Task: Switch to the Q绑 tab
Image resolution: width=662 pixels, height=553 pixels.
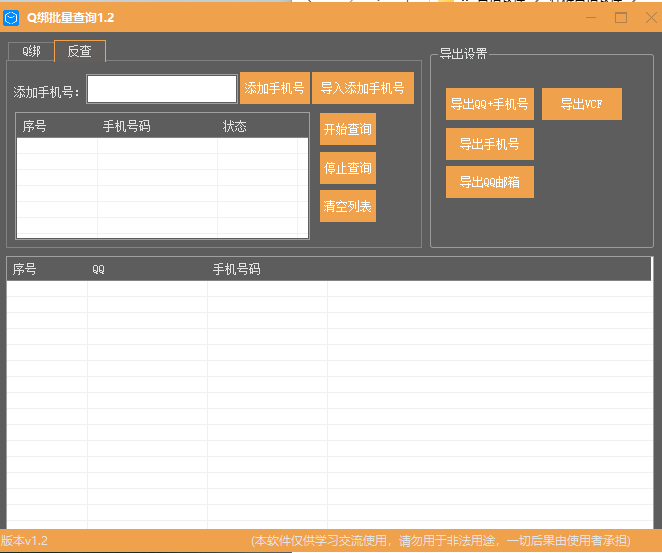Action: pos(31,51)
